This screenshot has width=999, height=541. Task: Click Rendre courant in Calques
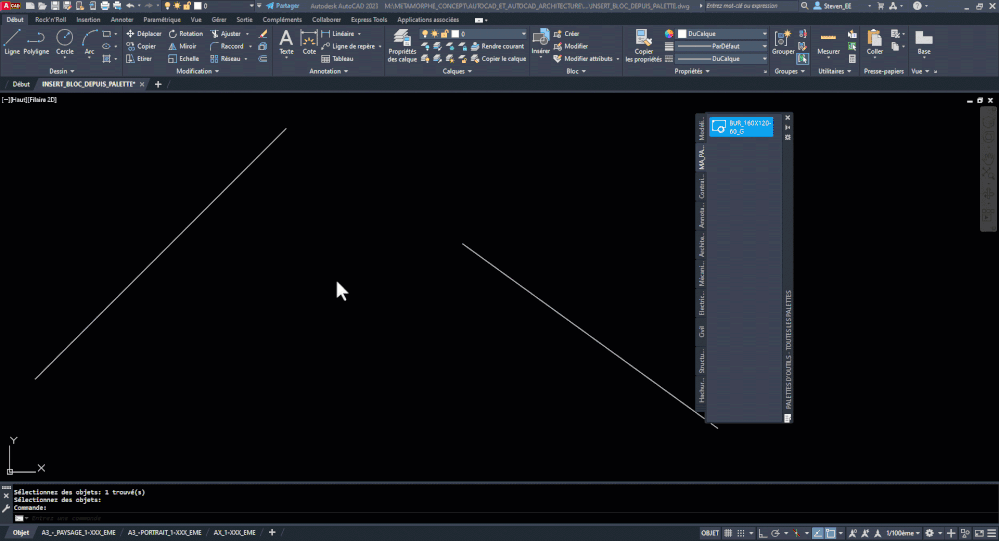tap(497, 47)
